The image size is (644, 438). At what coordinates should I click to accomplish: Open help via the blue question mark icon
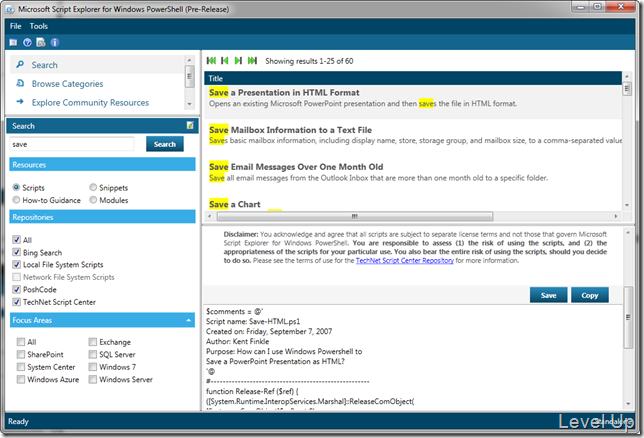pyautogui.click(x=27, y=42)
